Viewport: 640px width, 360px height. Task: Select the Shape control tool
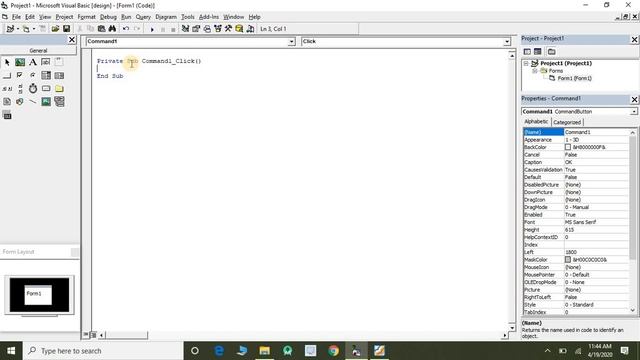click(20, 102)
